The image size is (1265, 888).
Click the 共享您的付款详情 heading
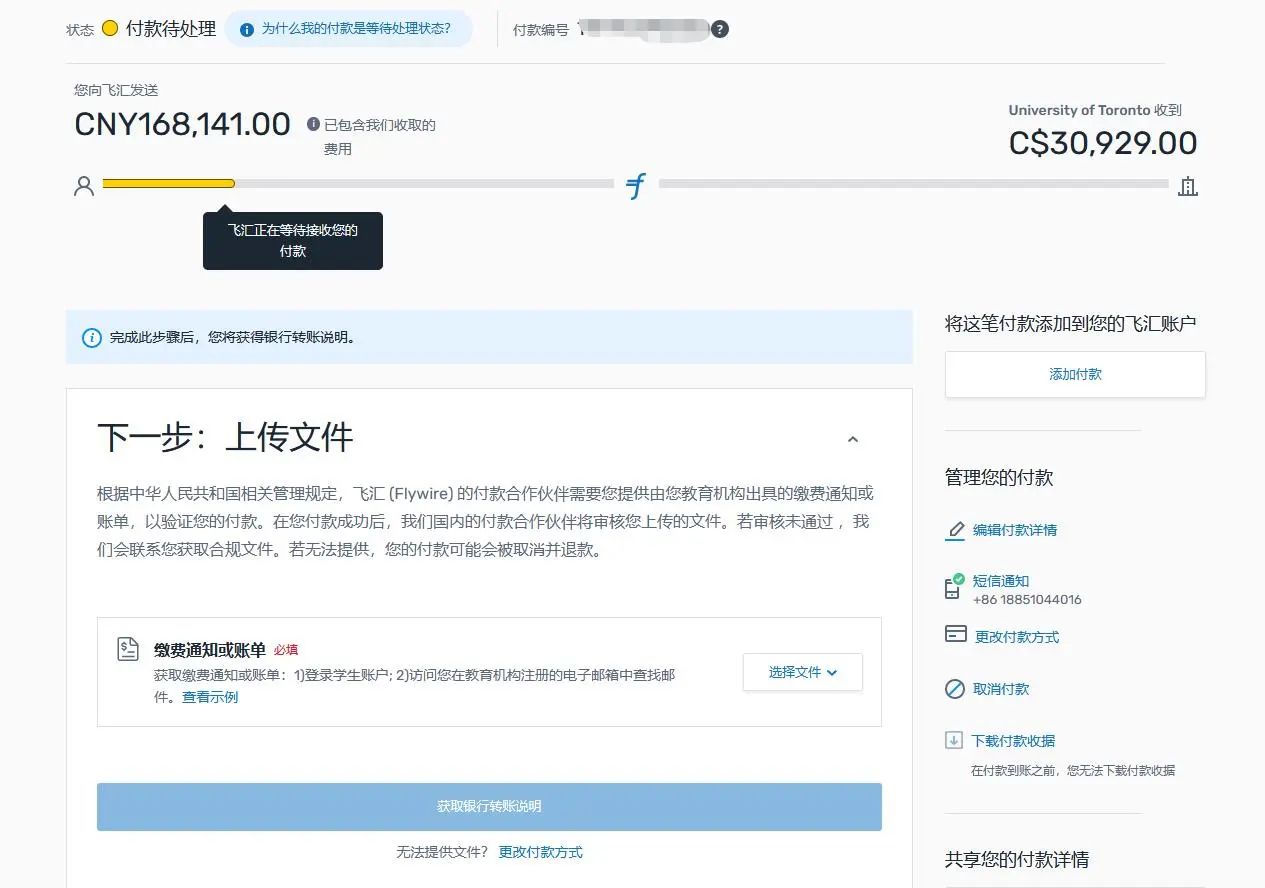(1017, 860)
